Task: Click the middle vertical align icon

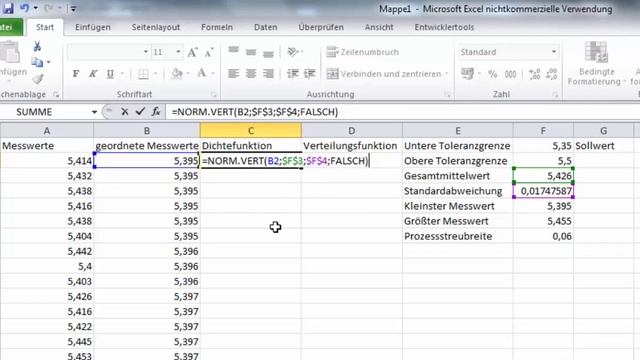Action: pos(251,52)
